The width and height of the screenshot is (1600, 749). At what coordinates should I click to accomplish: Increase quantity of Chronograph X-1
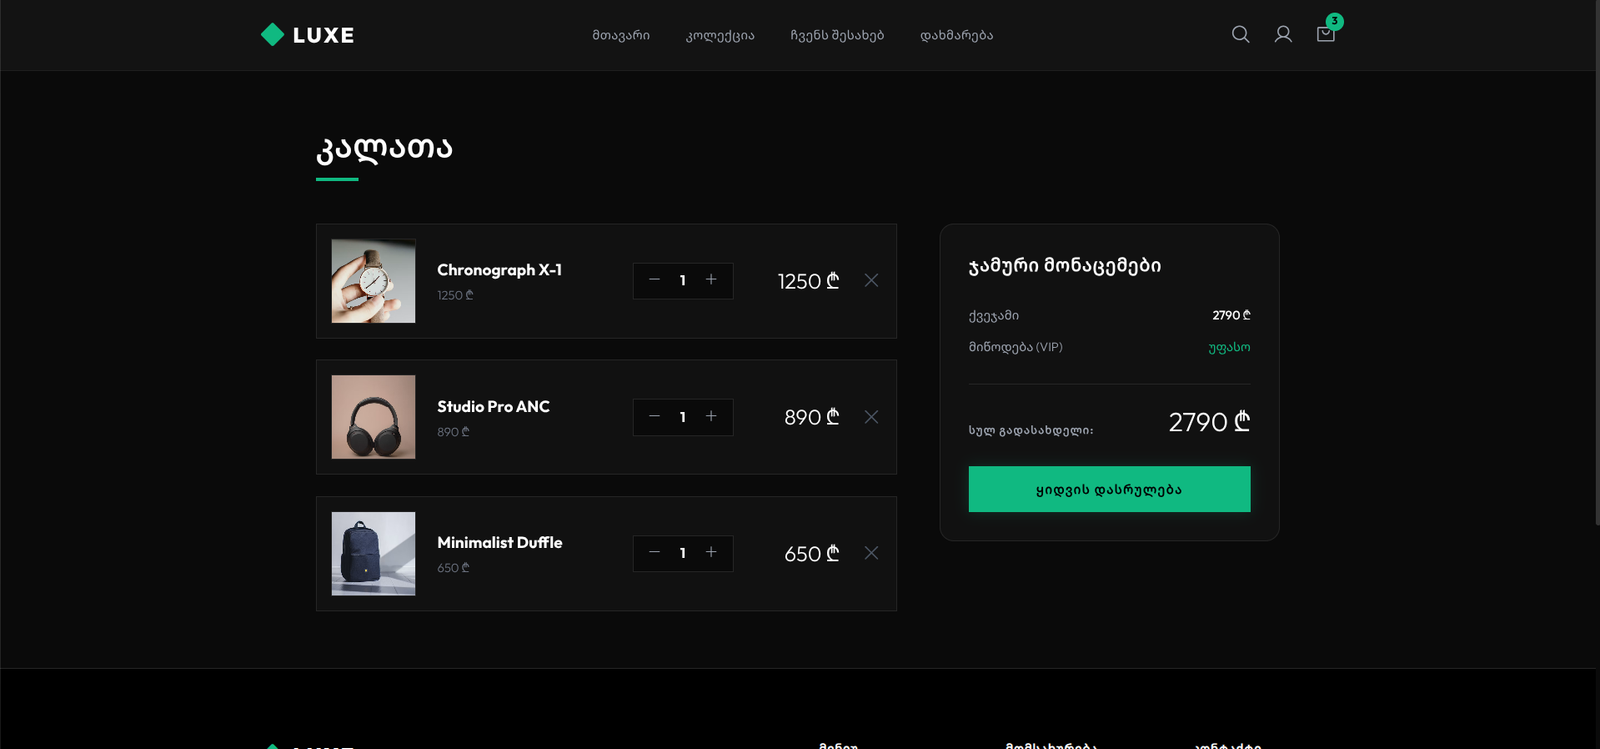[x=711, y=280]
